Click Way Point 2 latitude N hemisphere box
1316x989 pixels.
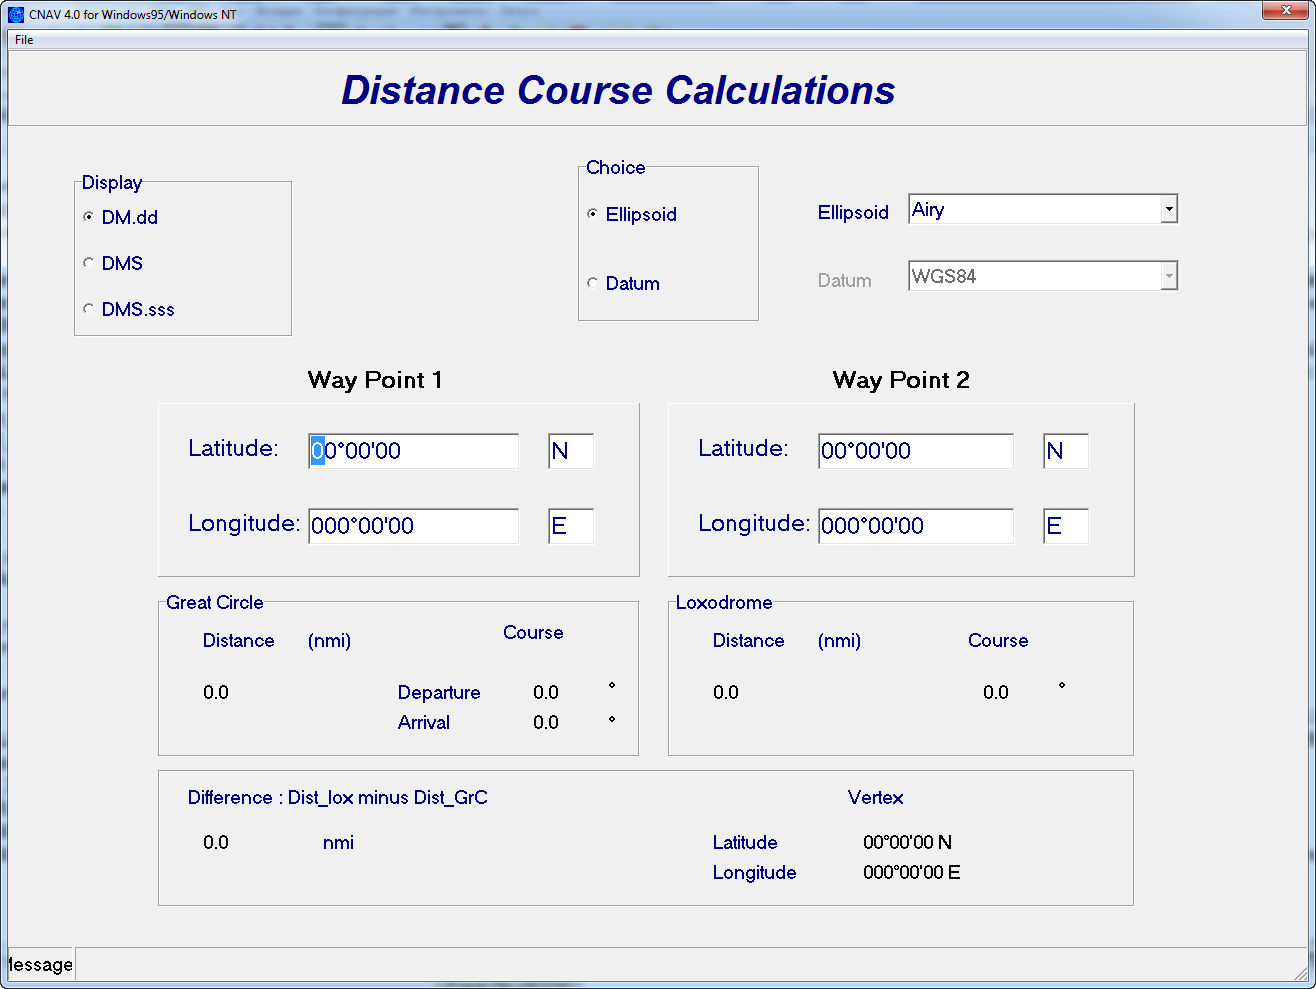pyautogui.click(x=1065, y=451)
